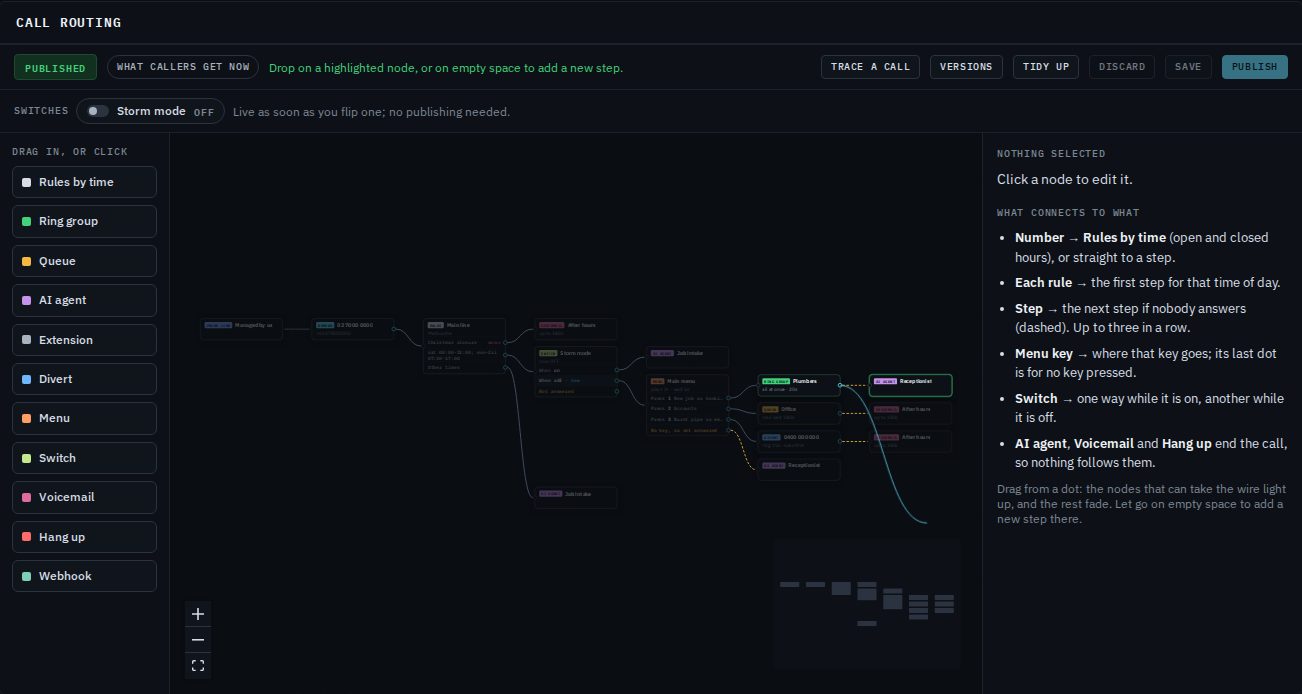
Task: Zoom out with the minus button
Action: coord(198,640)
